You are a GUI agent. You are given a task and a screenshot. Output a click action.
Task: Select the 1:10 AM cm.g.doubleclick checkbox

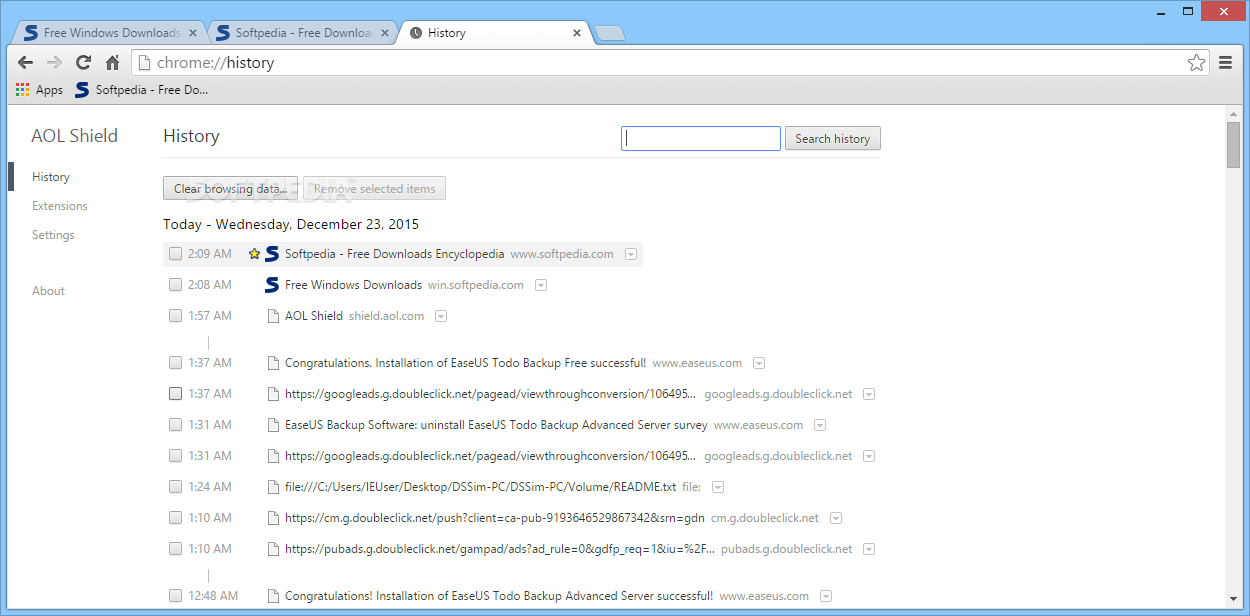tap(176, 518)
